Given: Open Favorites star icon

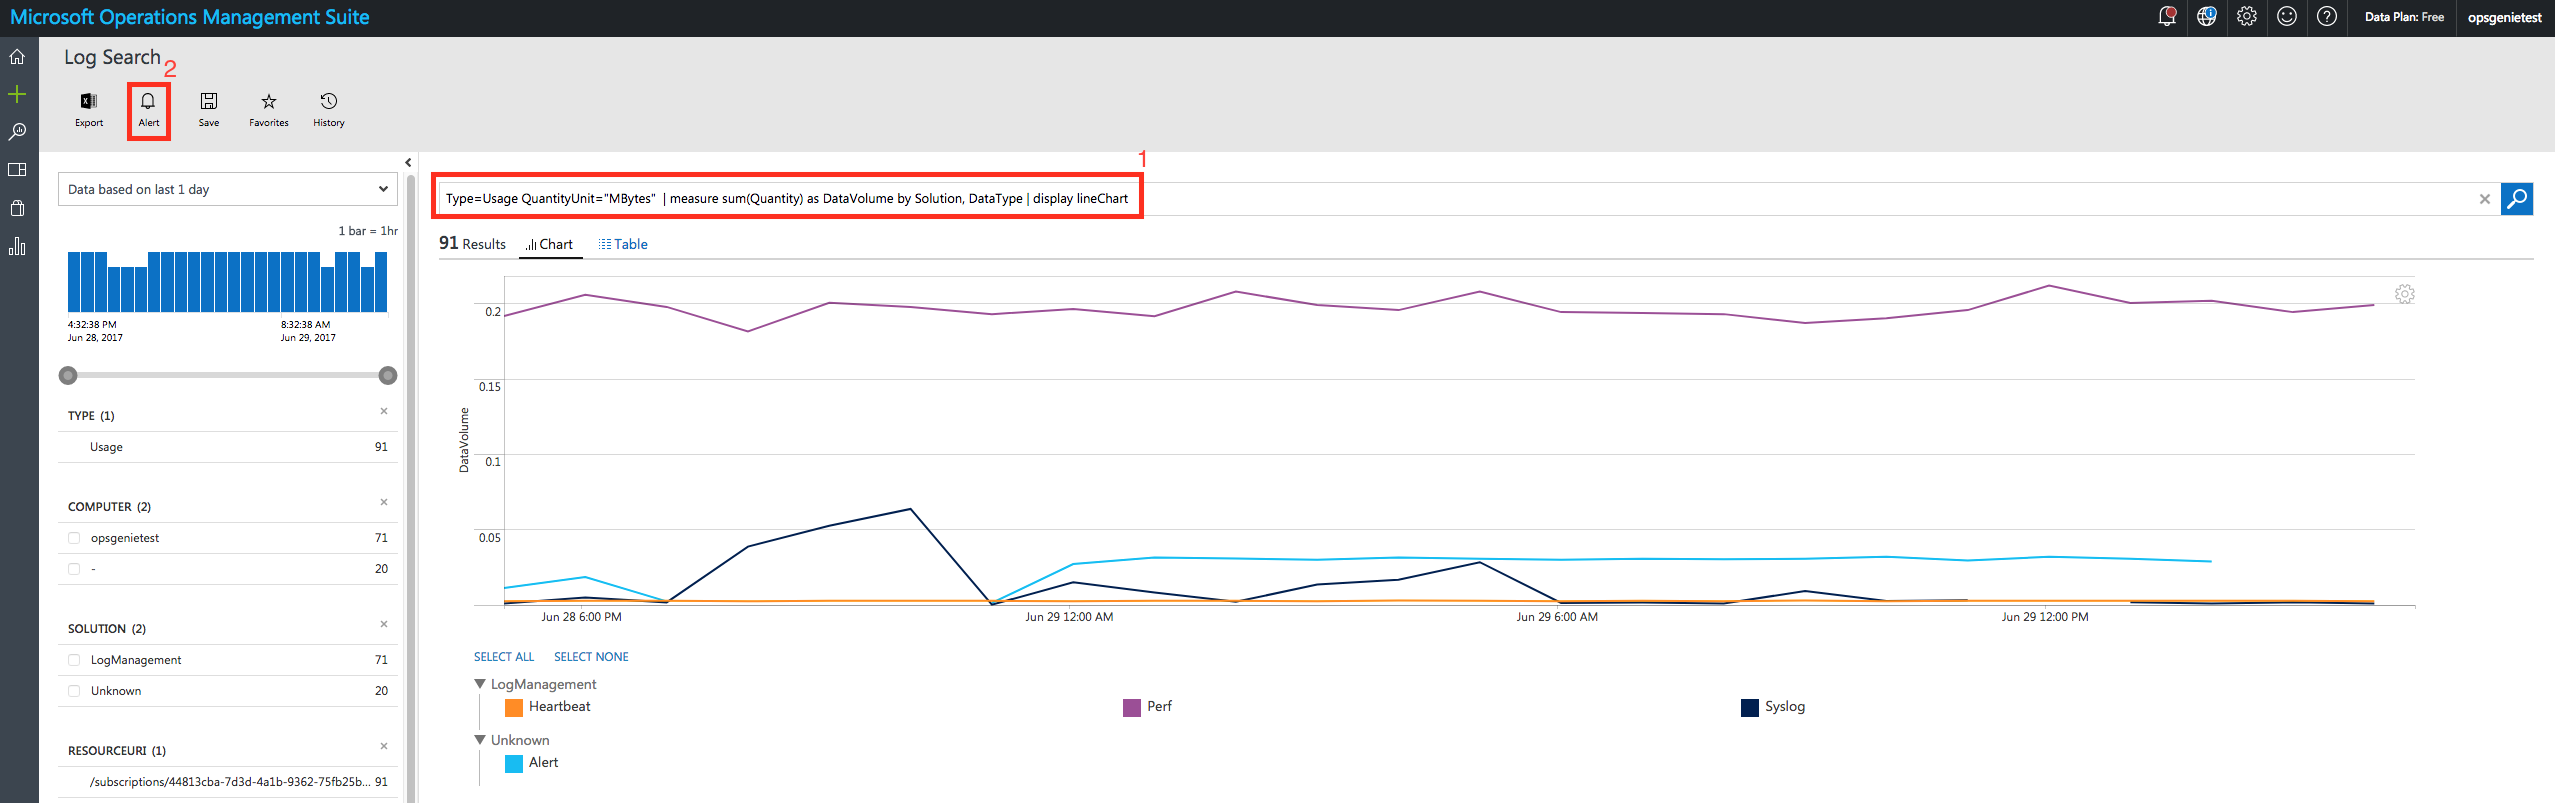Looking at the screenshot, I should (269, 109).
